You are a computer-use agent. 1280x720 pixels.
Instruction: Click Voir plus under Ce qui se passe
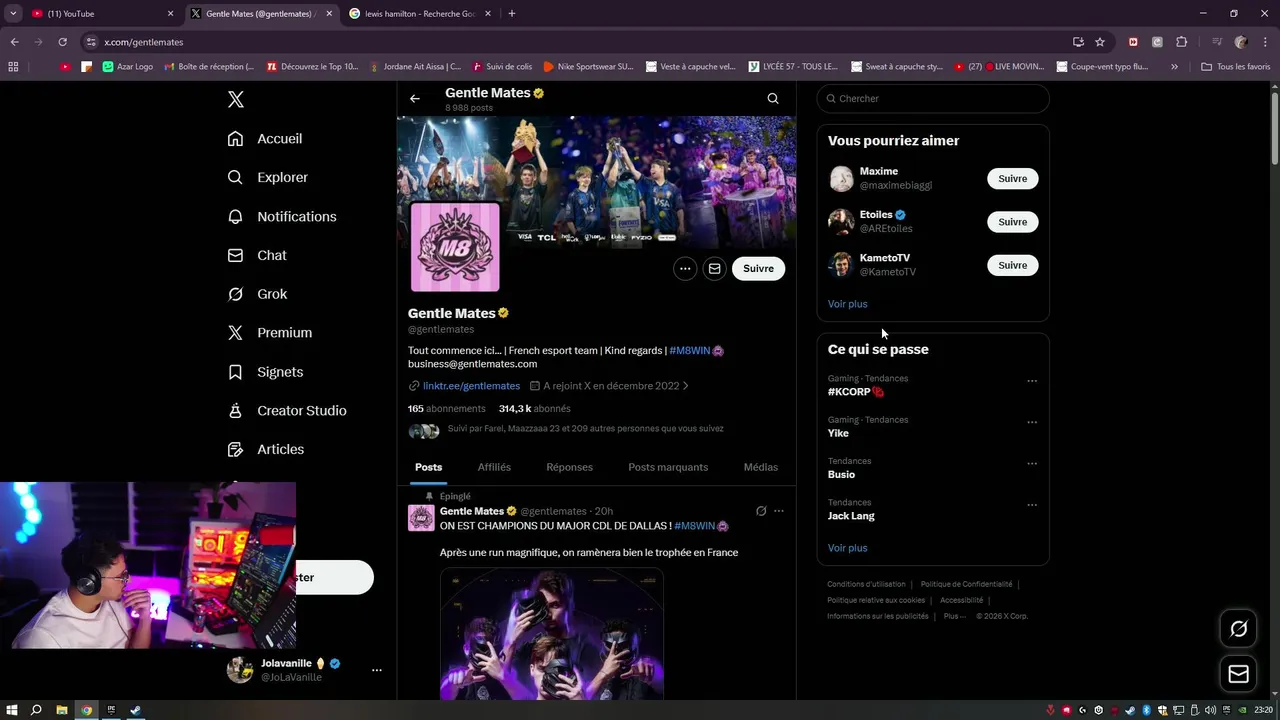tap(848, 548)
